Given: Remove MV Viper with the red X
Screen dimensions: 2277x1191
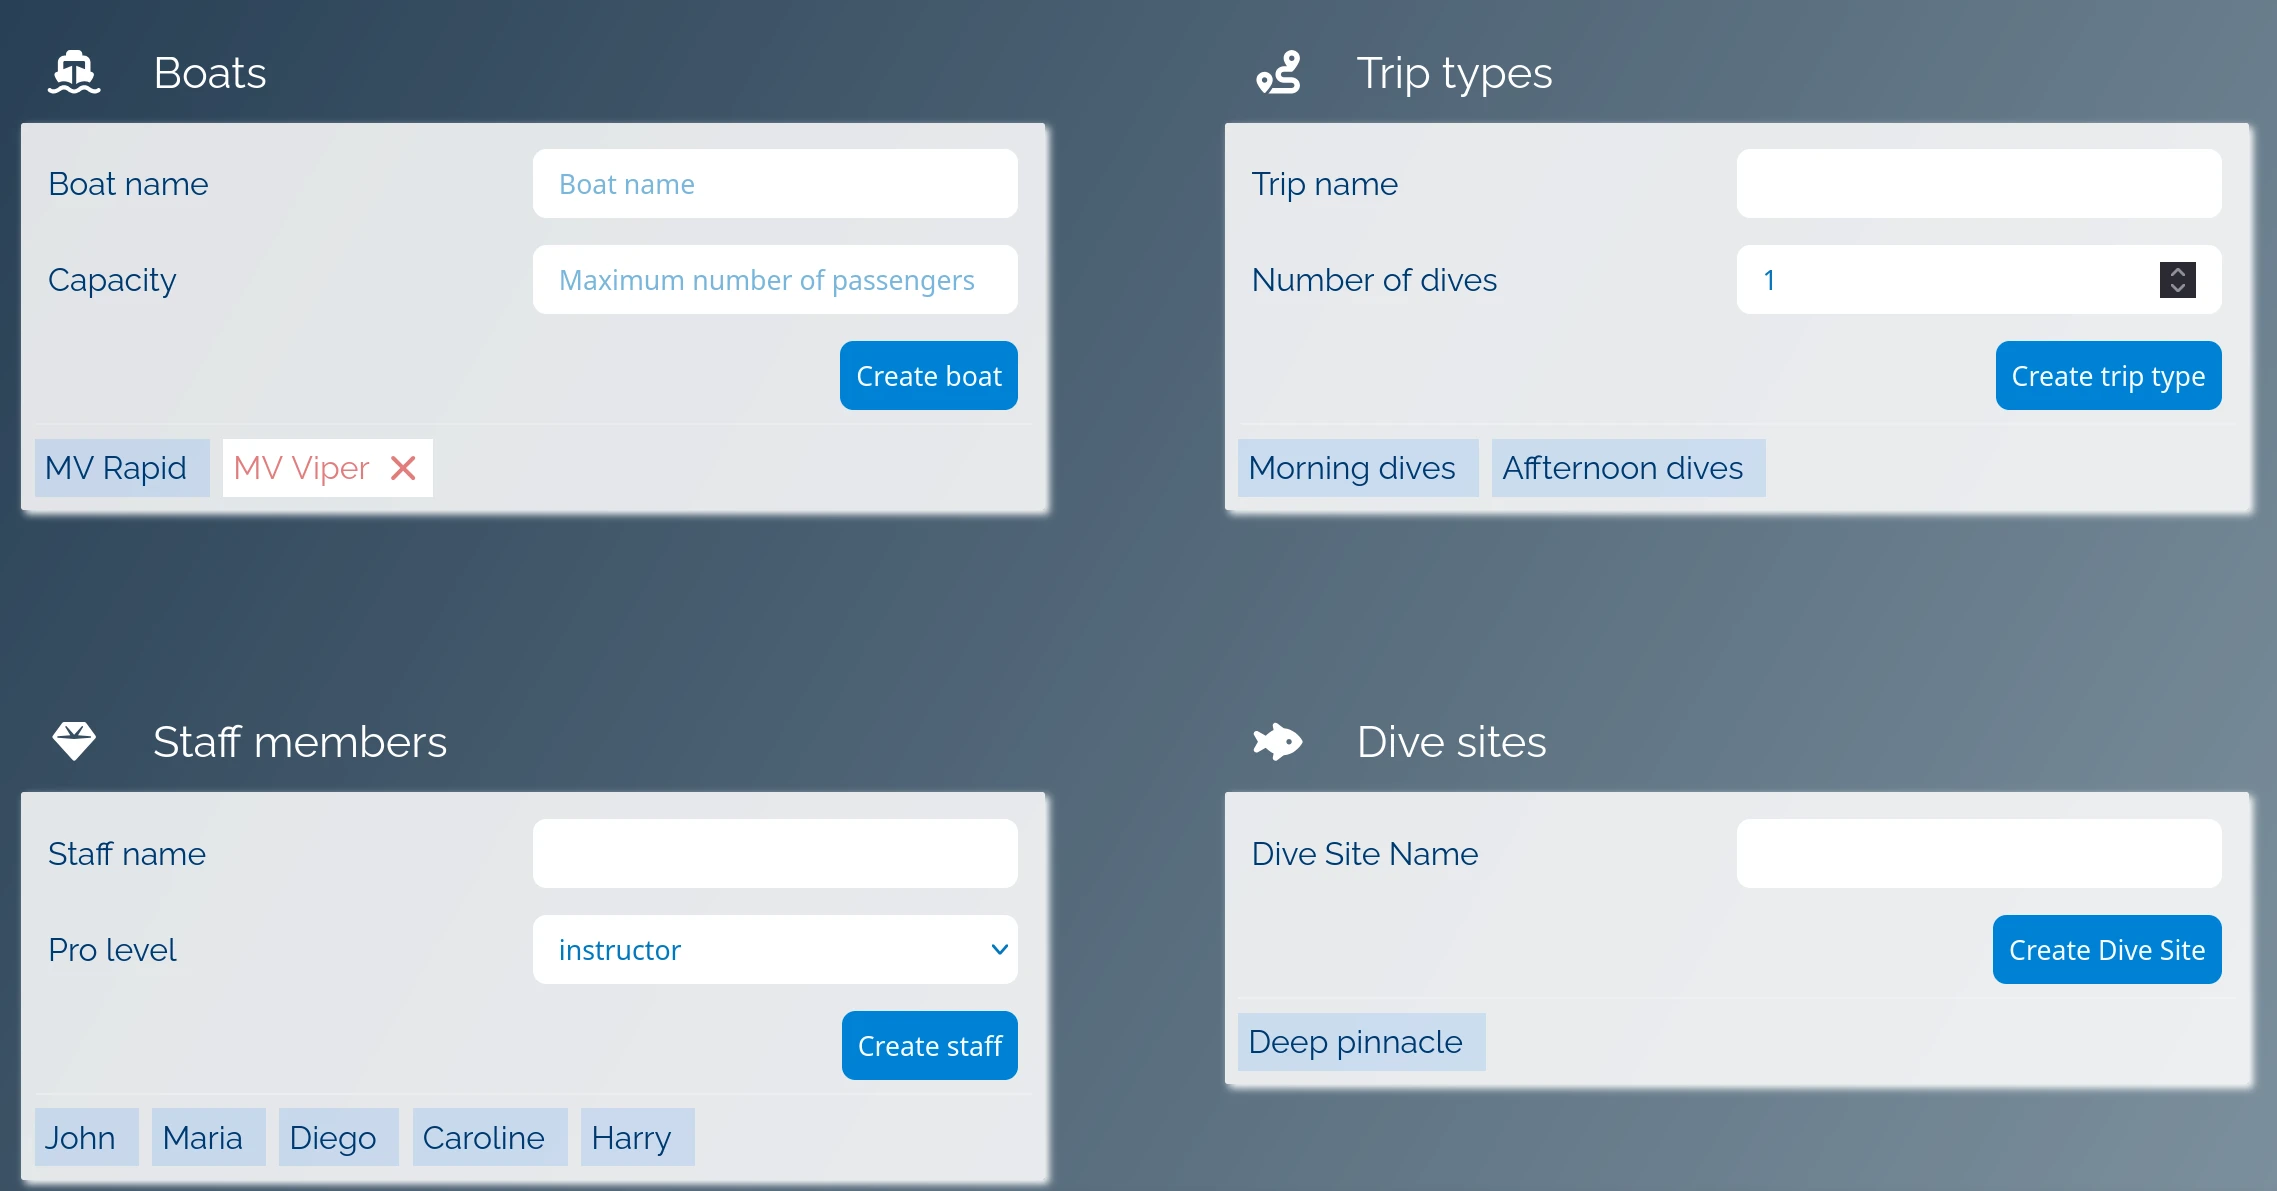Looking at the screenshot, I should point(403,468).
